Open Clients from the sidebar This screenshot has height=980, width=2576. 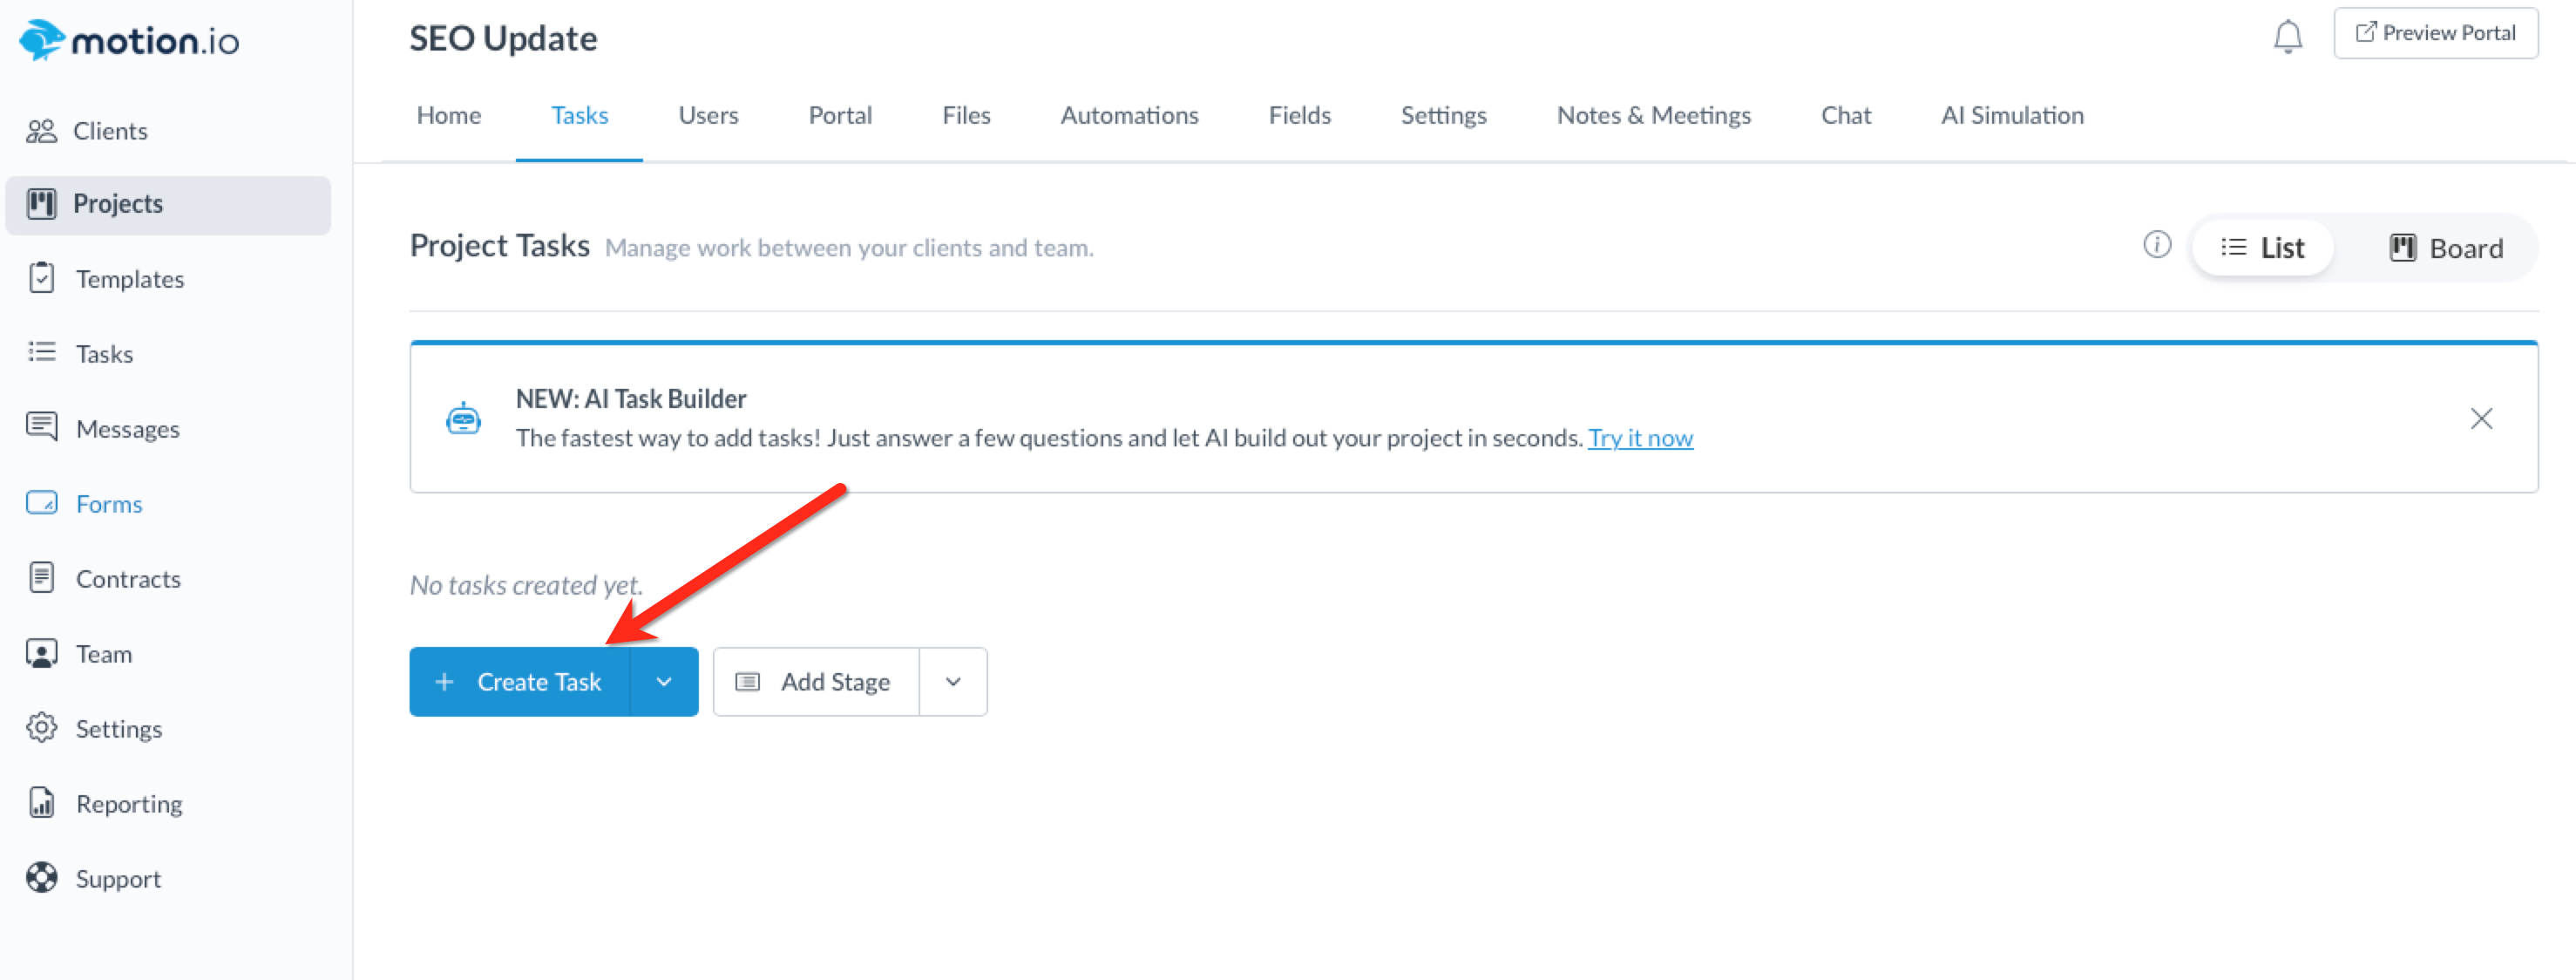(x=109, y=131)
